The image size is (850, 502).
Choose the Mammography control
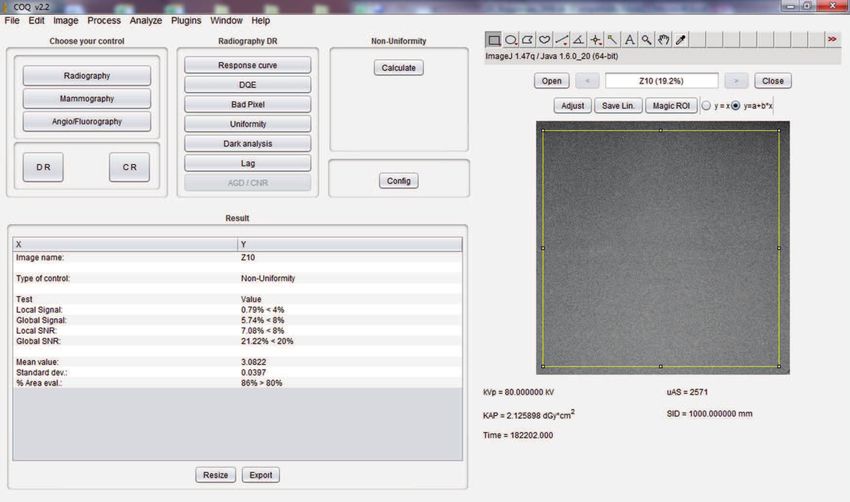pos(87,99)
